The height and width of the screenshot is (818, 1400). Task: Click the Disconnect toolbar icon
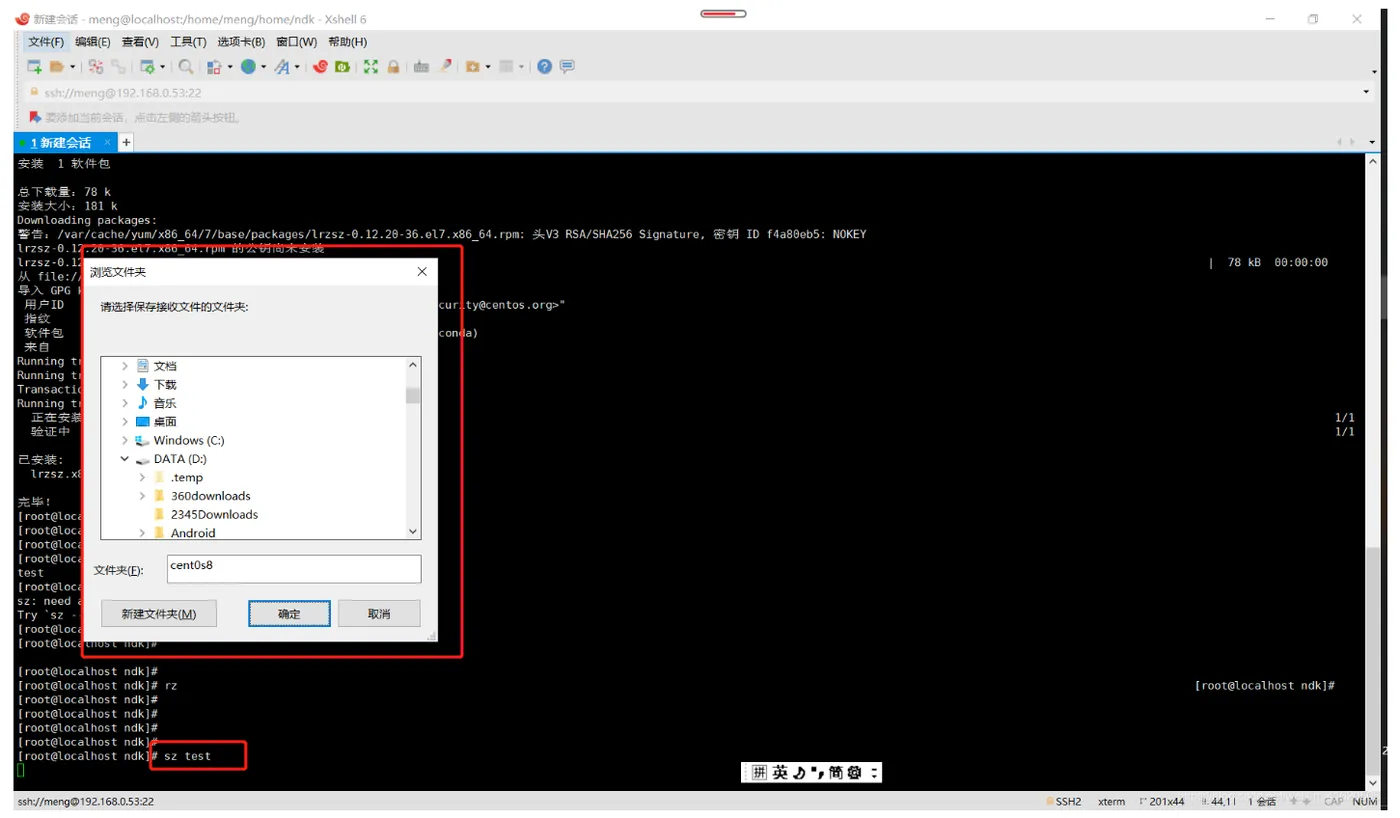96,67
